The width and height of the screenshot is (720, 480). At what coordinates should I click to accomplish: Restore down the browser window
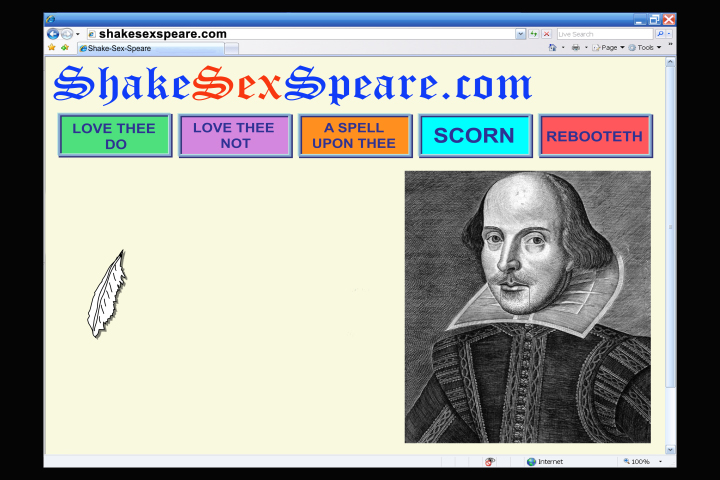[654, 20]
